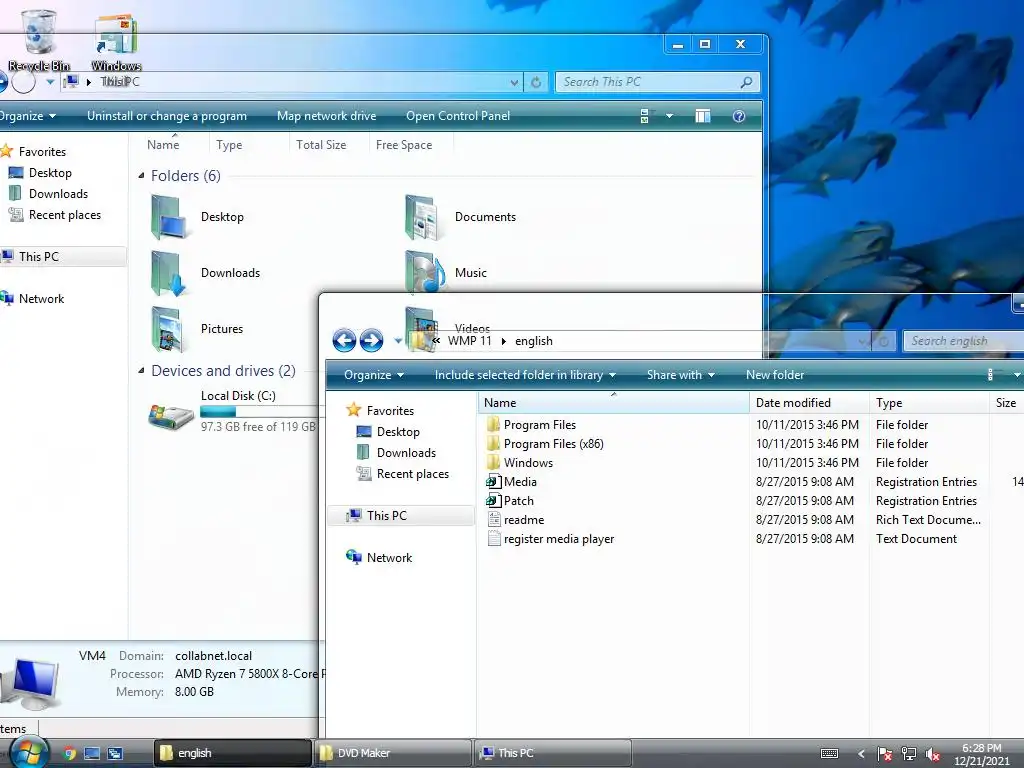The height and width of the screenshot is (768, 1024).
Task: Click Uninstall or change a program
Action: pos(167,116)
